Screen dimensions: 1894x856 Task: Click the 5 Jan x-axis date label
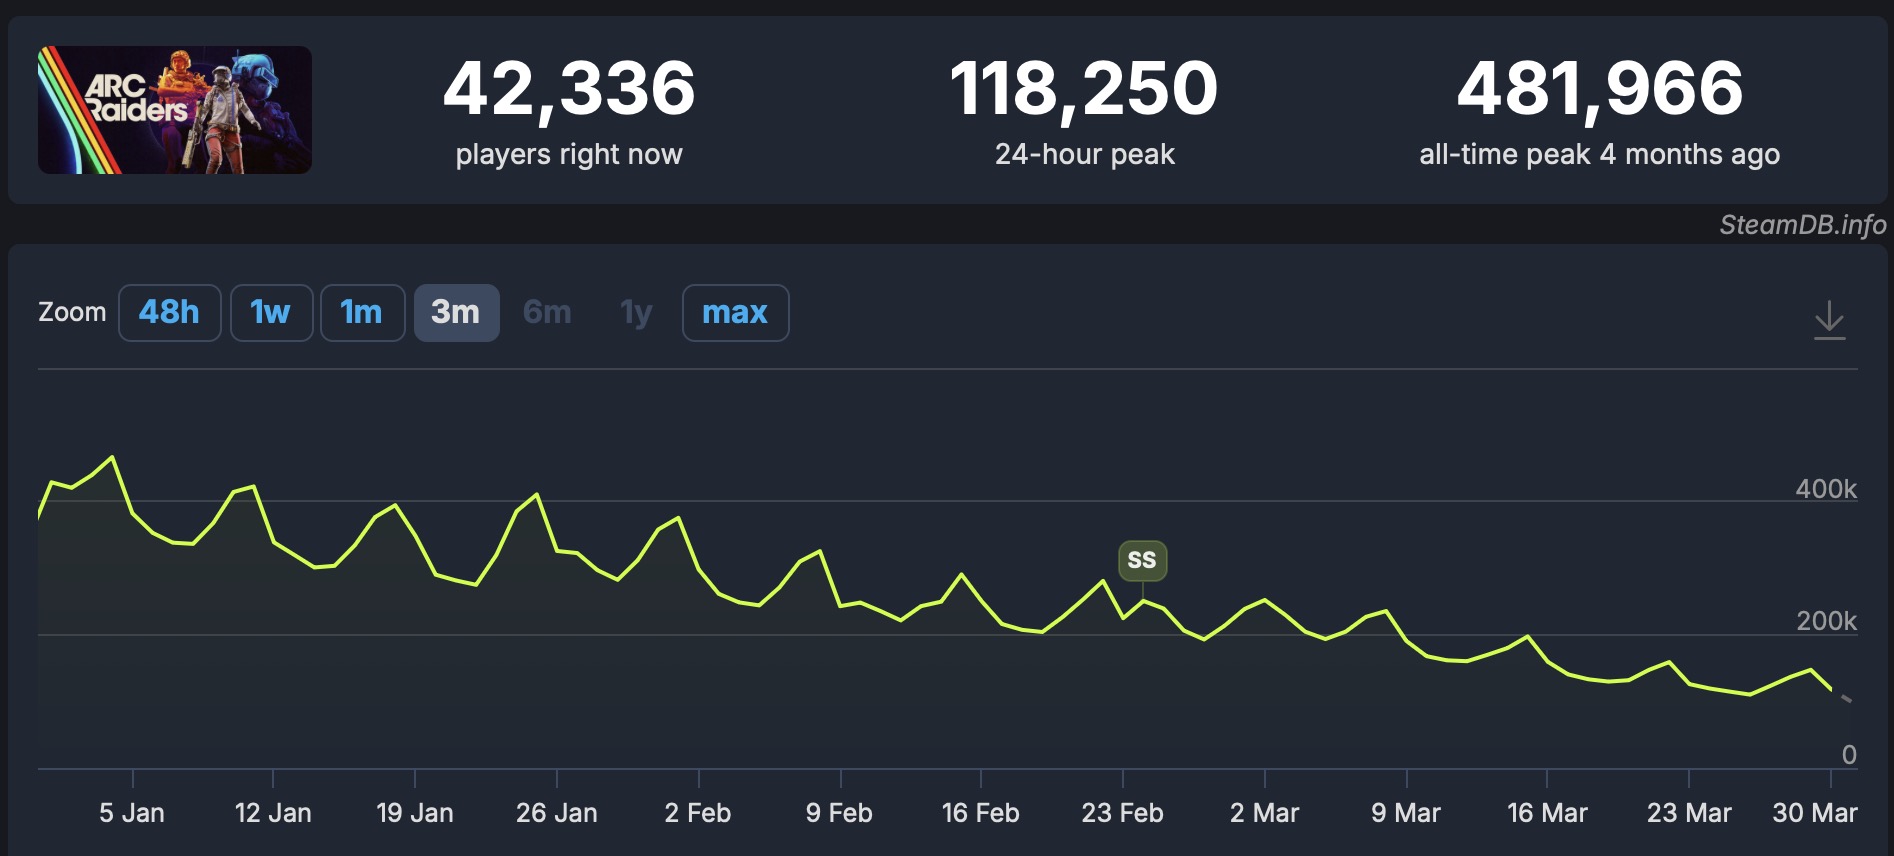[132, 813]
